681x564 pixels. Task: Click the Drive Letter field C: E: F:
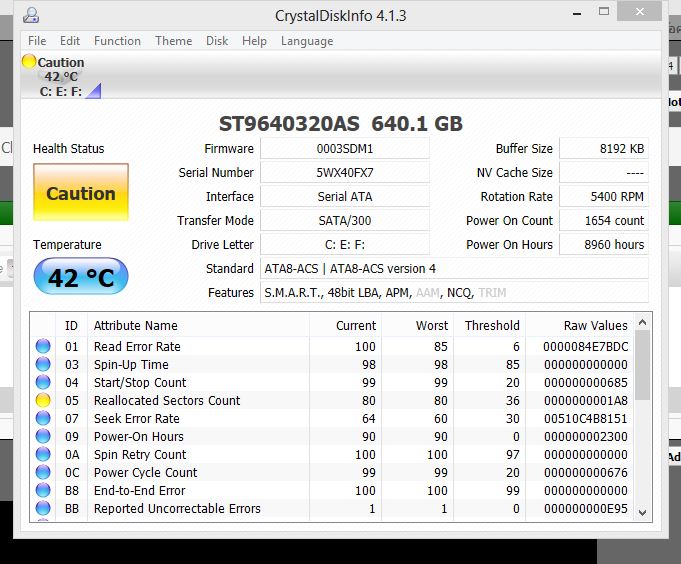(345, 244)
